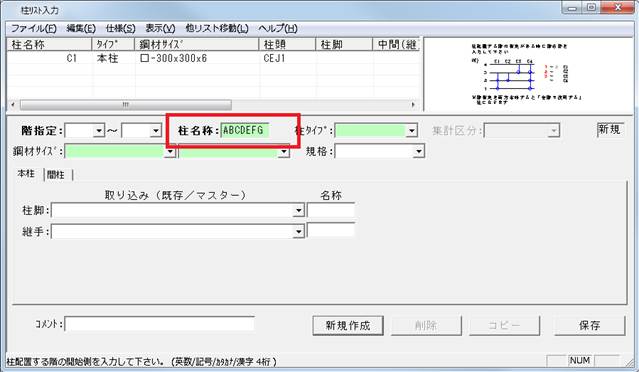The width and height of the screenshot is (639, 372).
Task: Expand the first 鋼材サイズ dropdown
Action: (170, 152)
